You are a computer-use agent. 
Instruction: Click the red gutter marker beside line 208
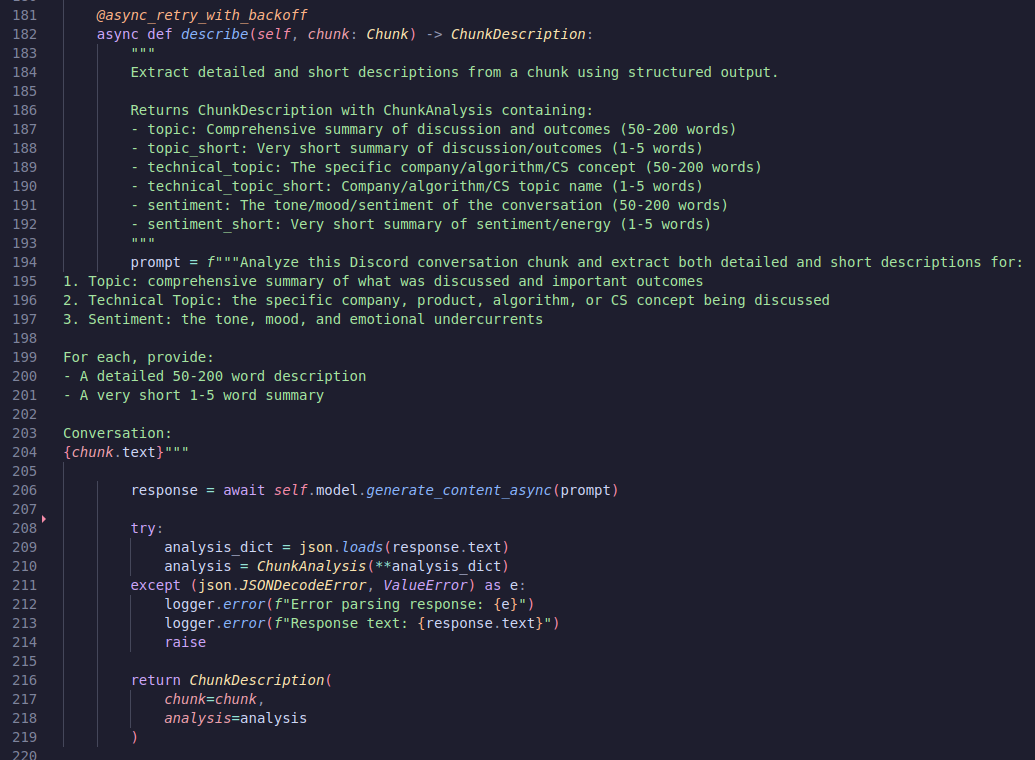click(x=44, y=519)
